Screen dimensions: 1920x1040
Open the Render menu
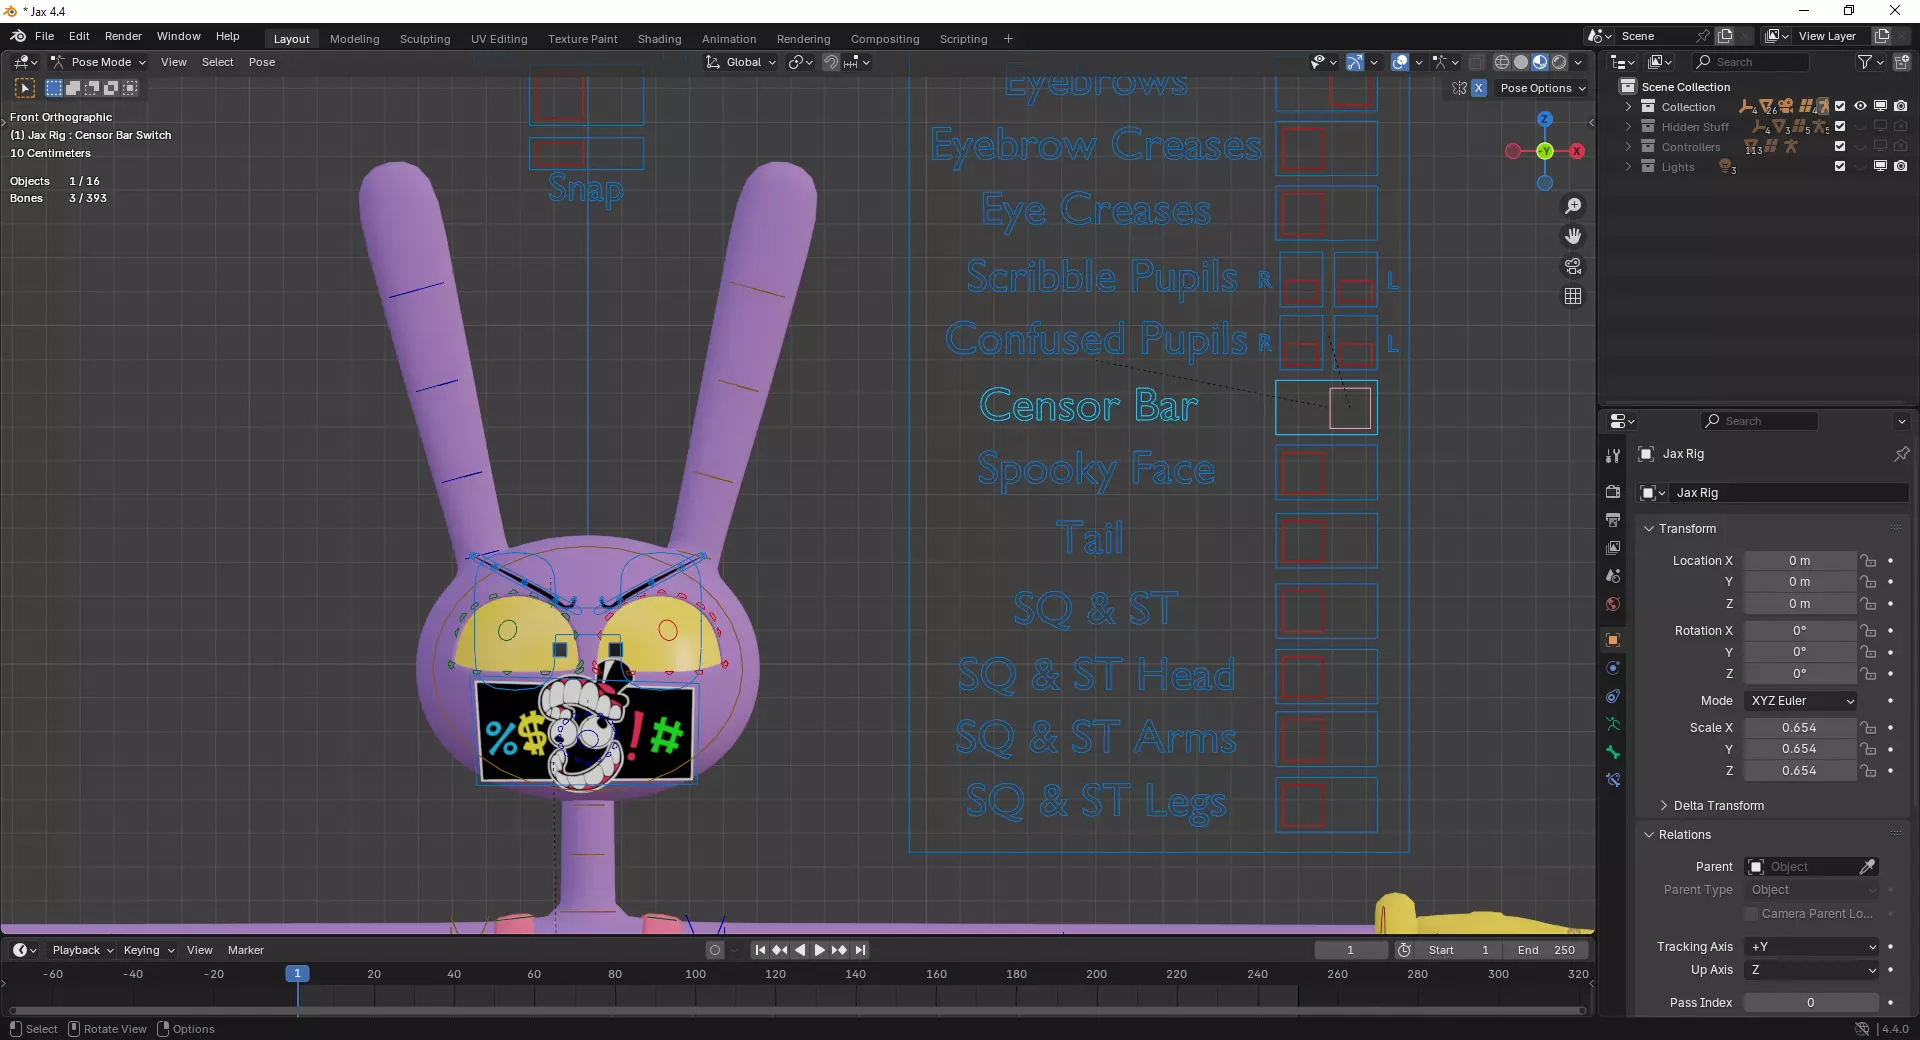click(123, 36)
